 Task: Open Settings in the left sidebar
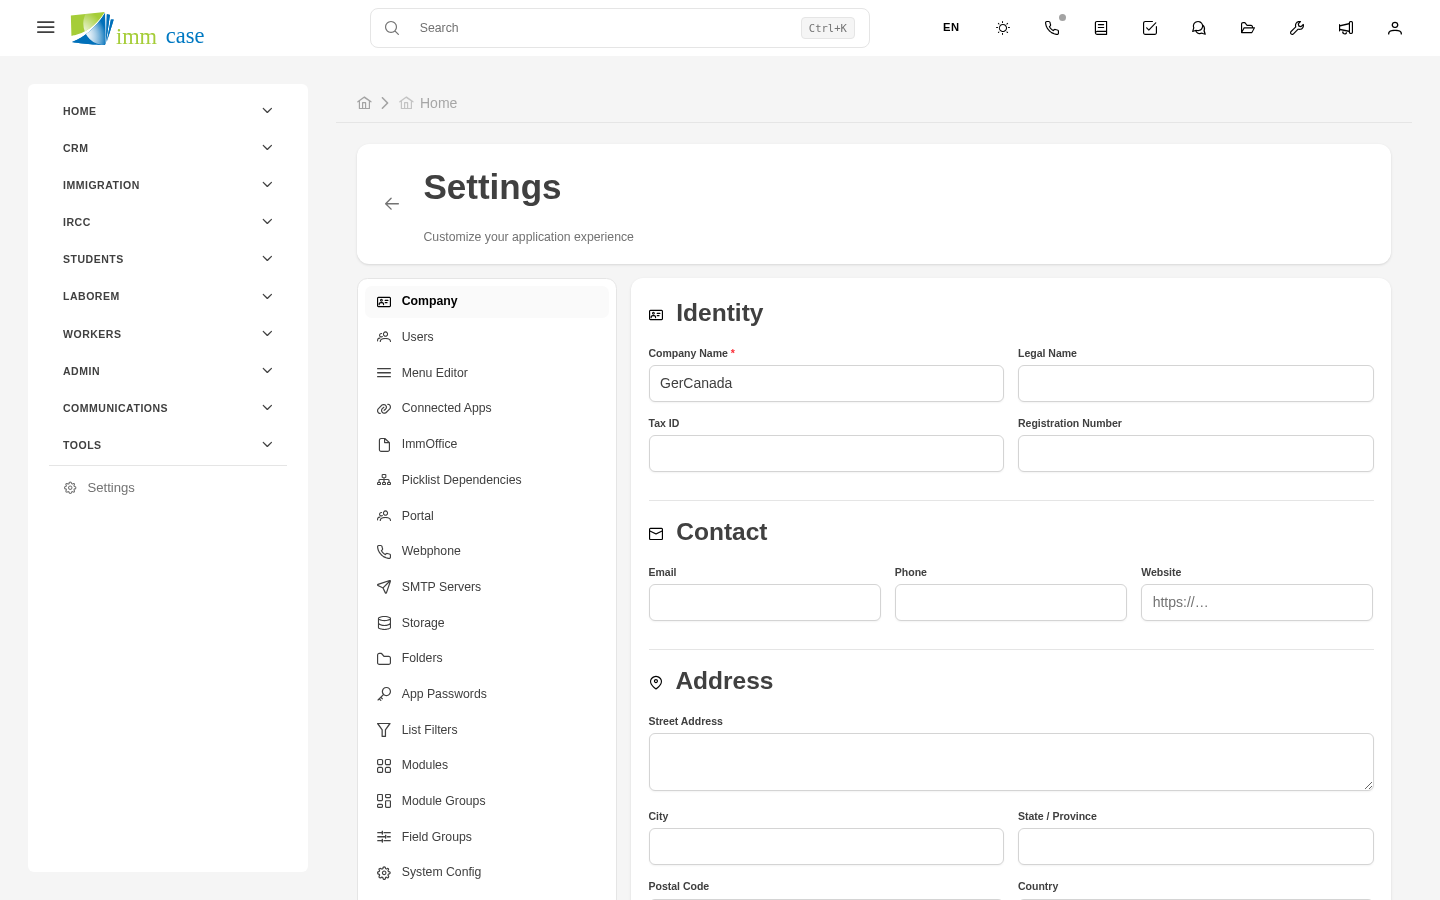click(168, 488)
